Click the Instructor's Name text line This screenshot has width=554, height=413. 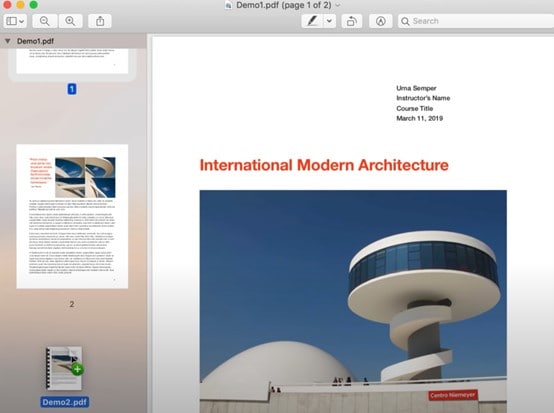click(x=423, y=98)
